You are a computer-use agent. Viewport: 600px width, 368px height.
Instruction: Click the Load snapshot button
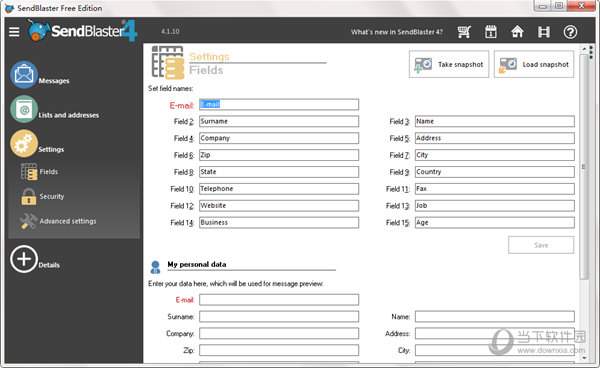pos(534,64)
